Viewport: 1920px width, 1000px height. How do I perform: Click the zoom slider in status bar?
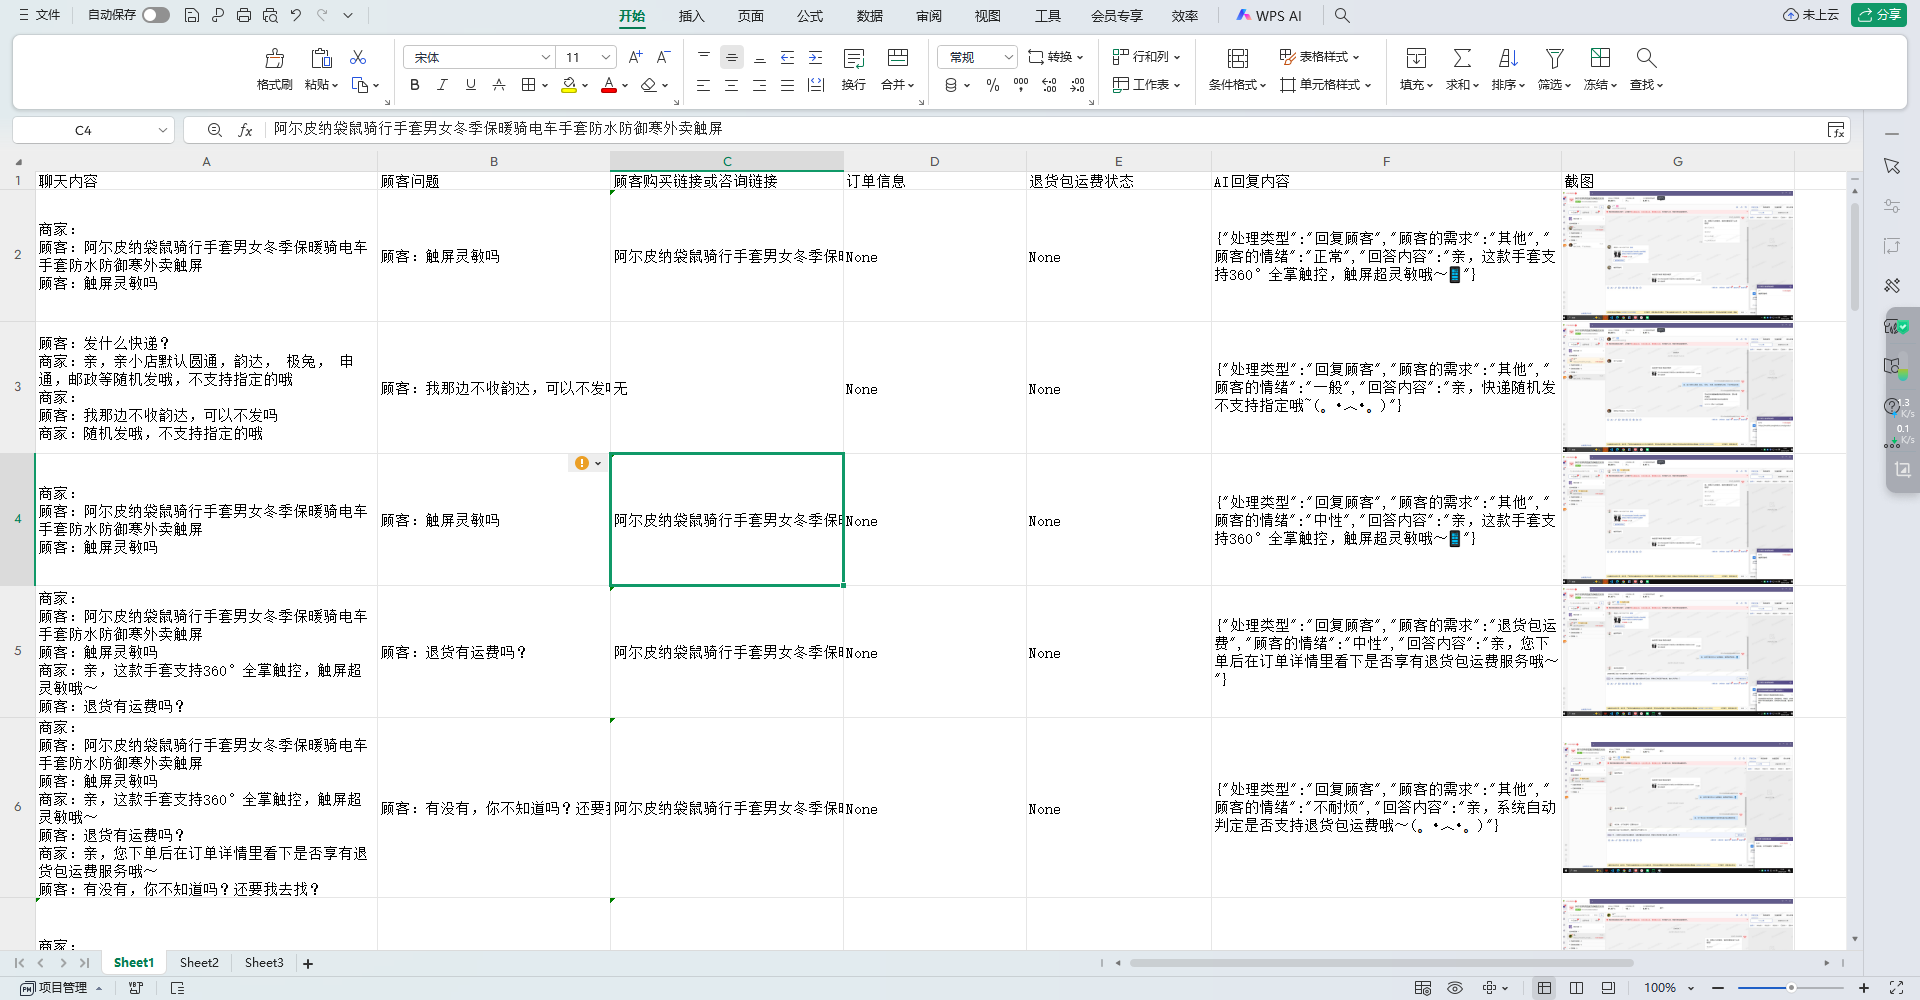[1790, 988]
